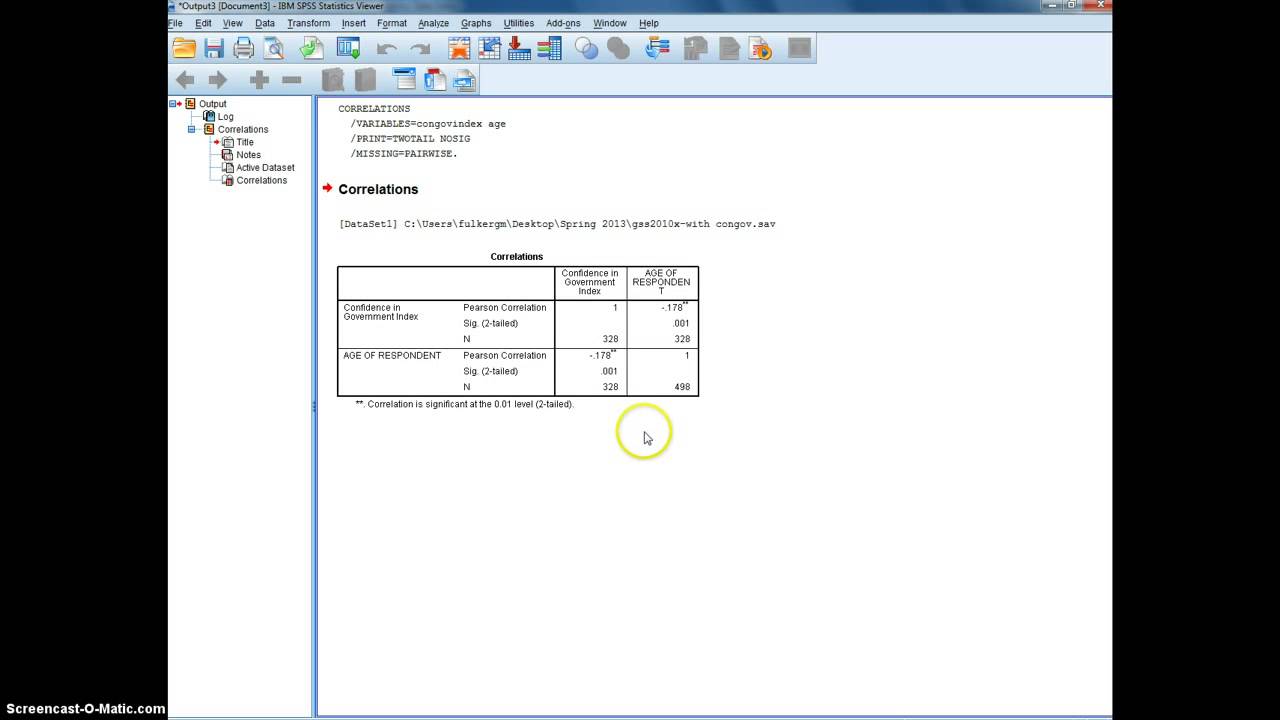Click the significance footnote below the table
This screenshot has height=720, width=1280.
coord(465,404)
